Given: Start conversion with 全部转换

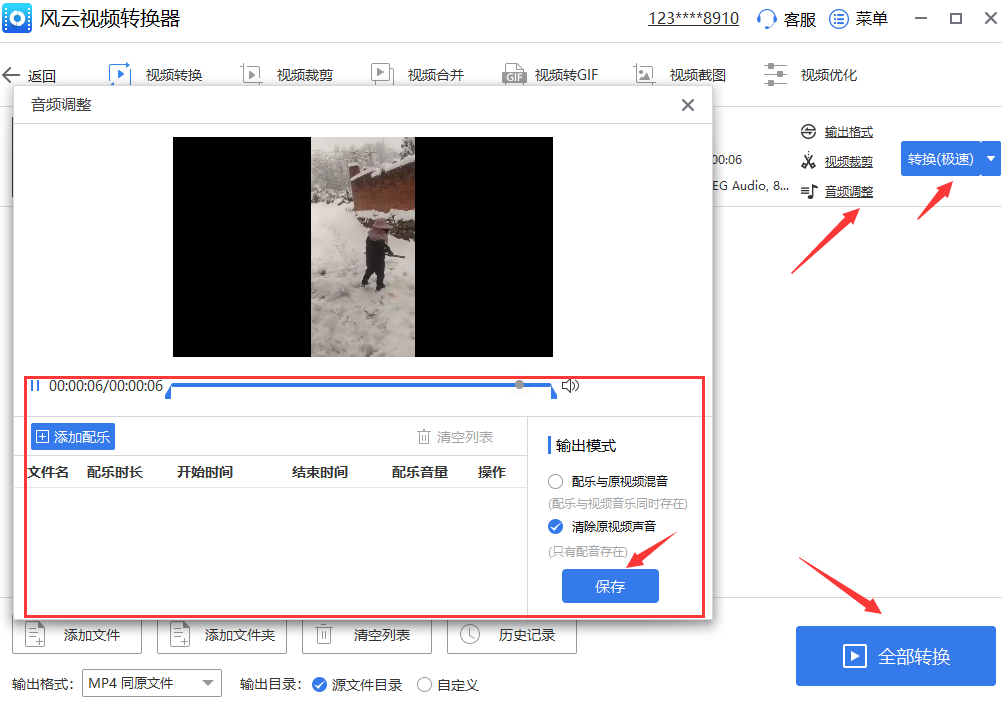Looking at the screenshot, I should 895,656.
